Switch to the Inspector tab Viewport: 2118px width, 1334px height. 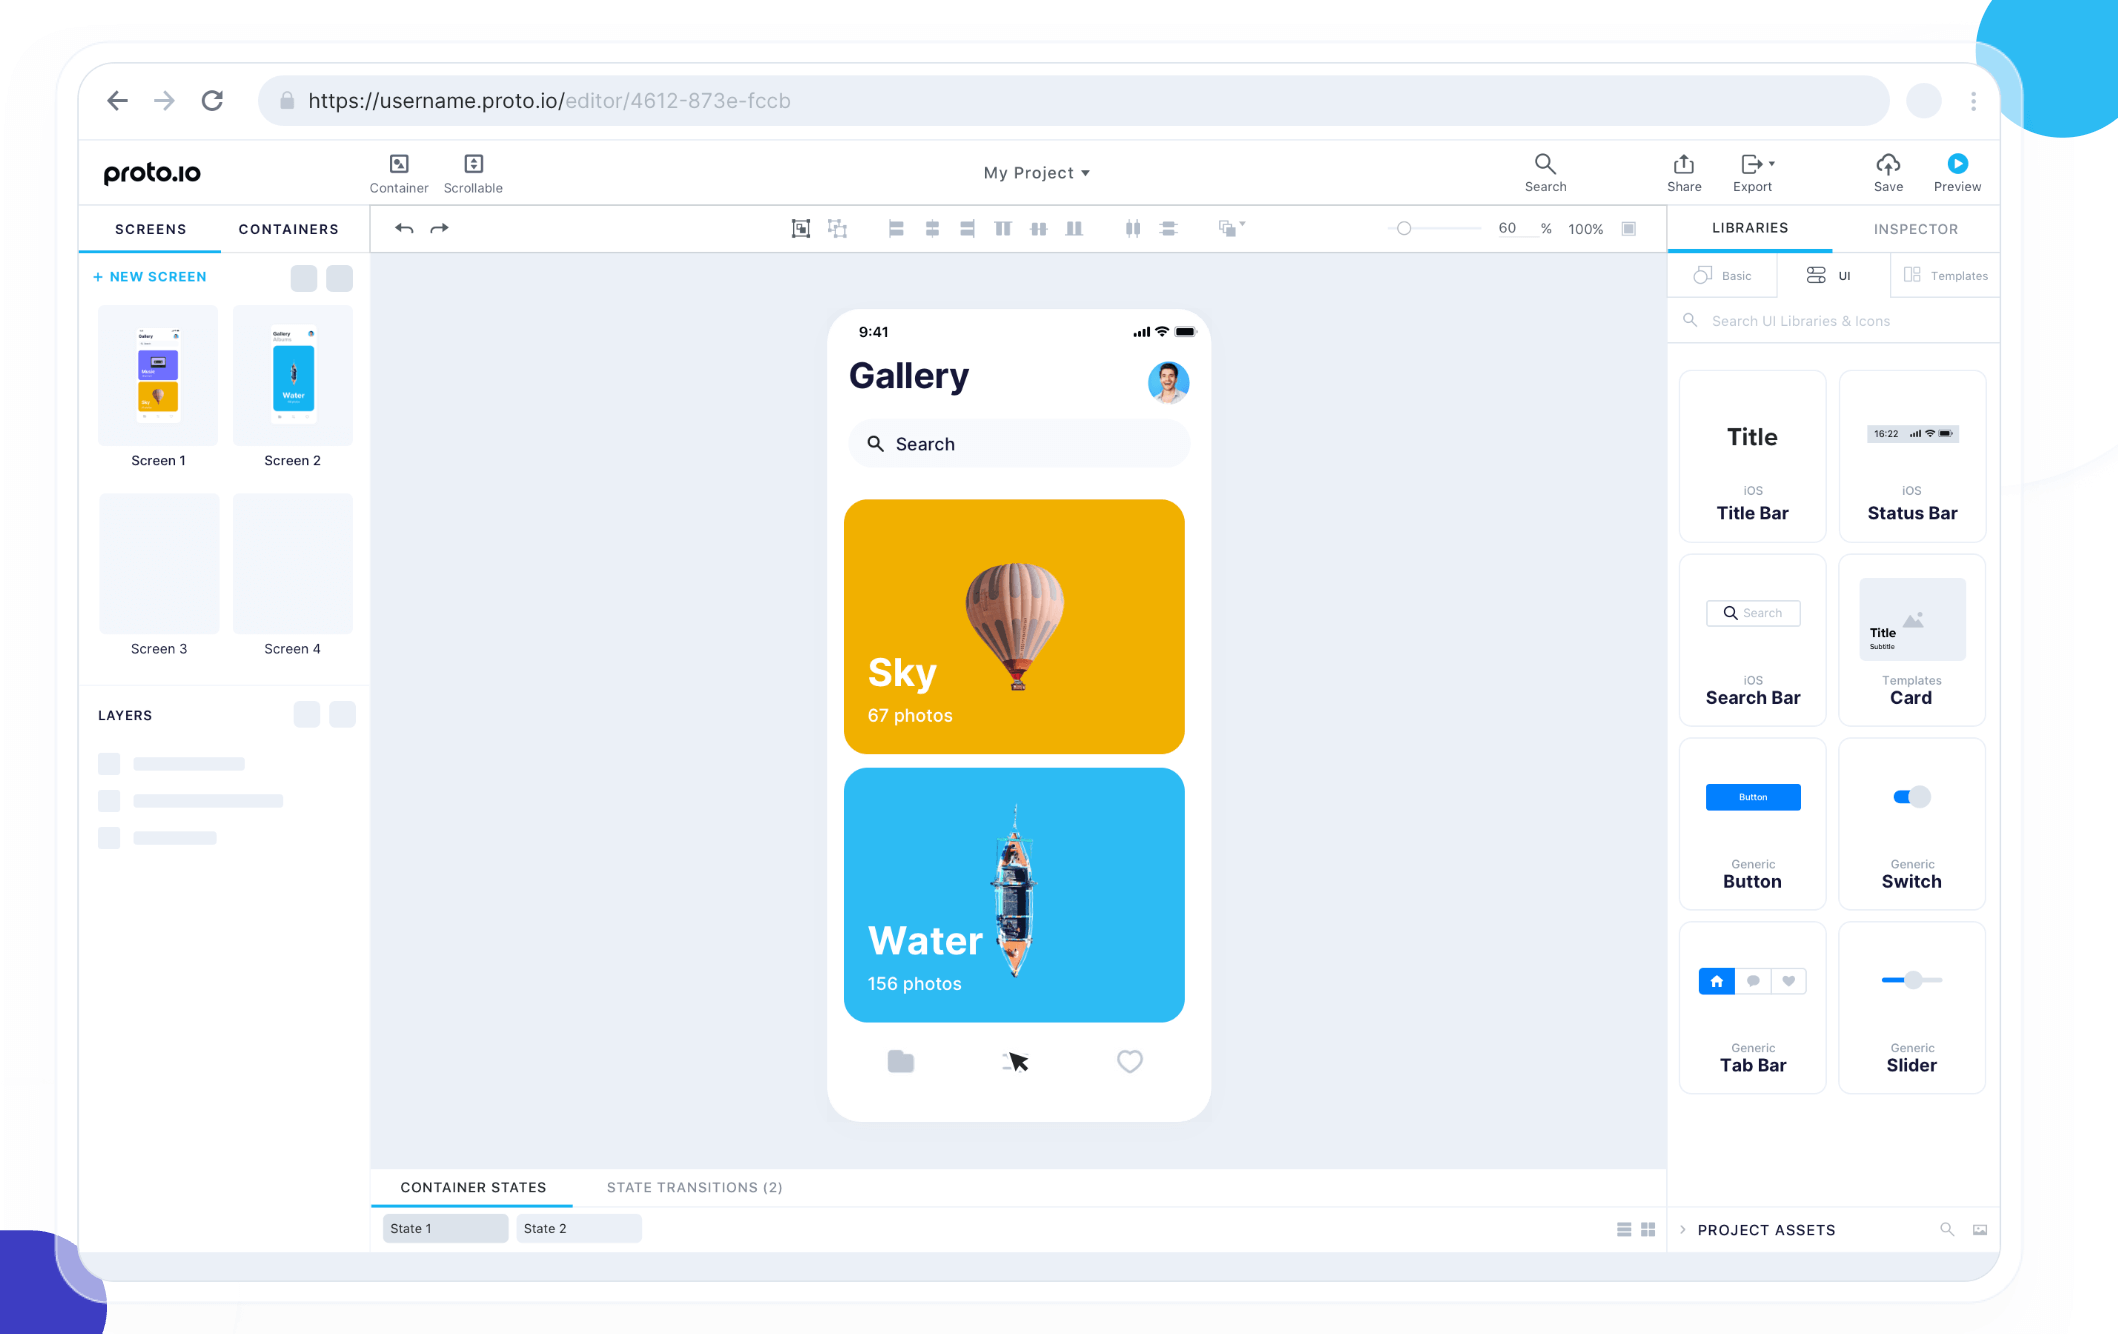click(x=1915, y=229)
